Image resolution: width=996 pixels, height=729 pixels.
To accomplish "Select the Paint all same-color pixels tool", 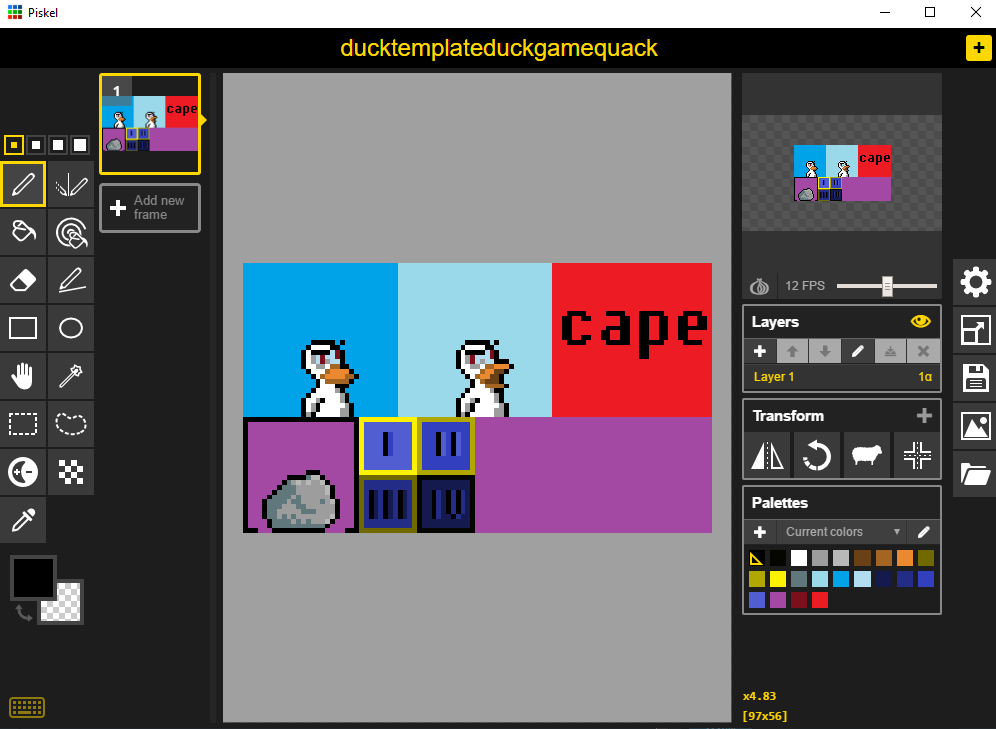I will [x=71, y=232].
